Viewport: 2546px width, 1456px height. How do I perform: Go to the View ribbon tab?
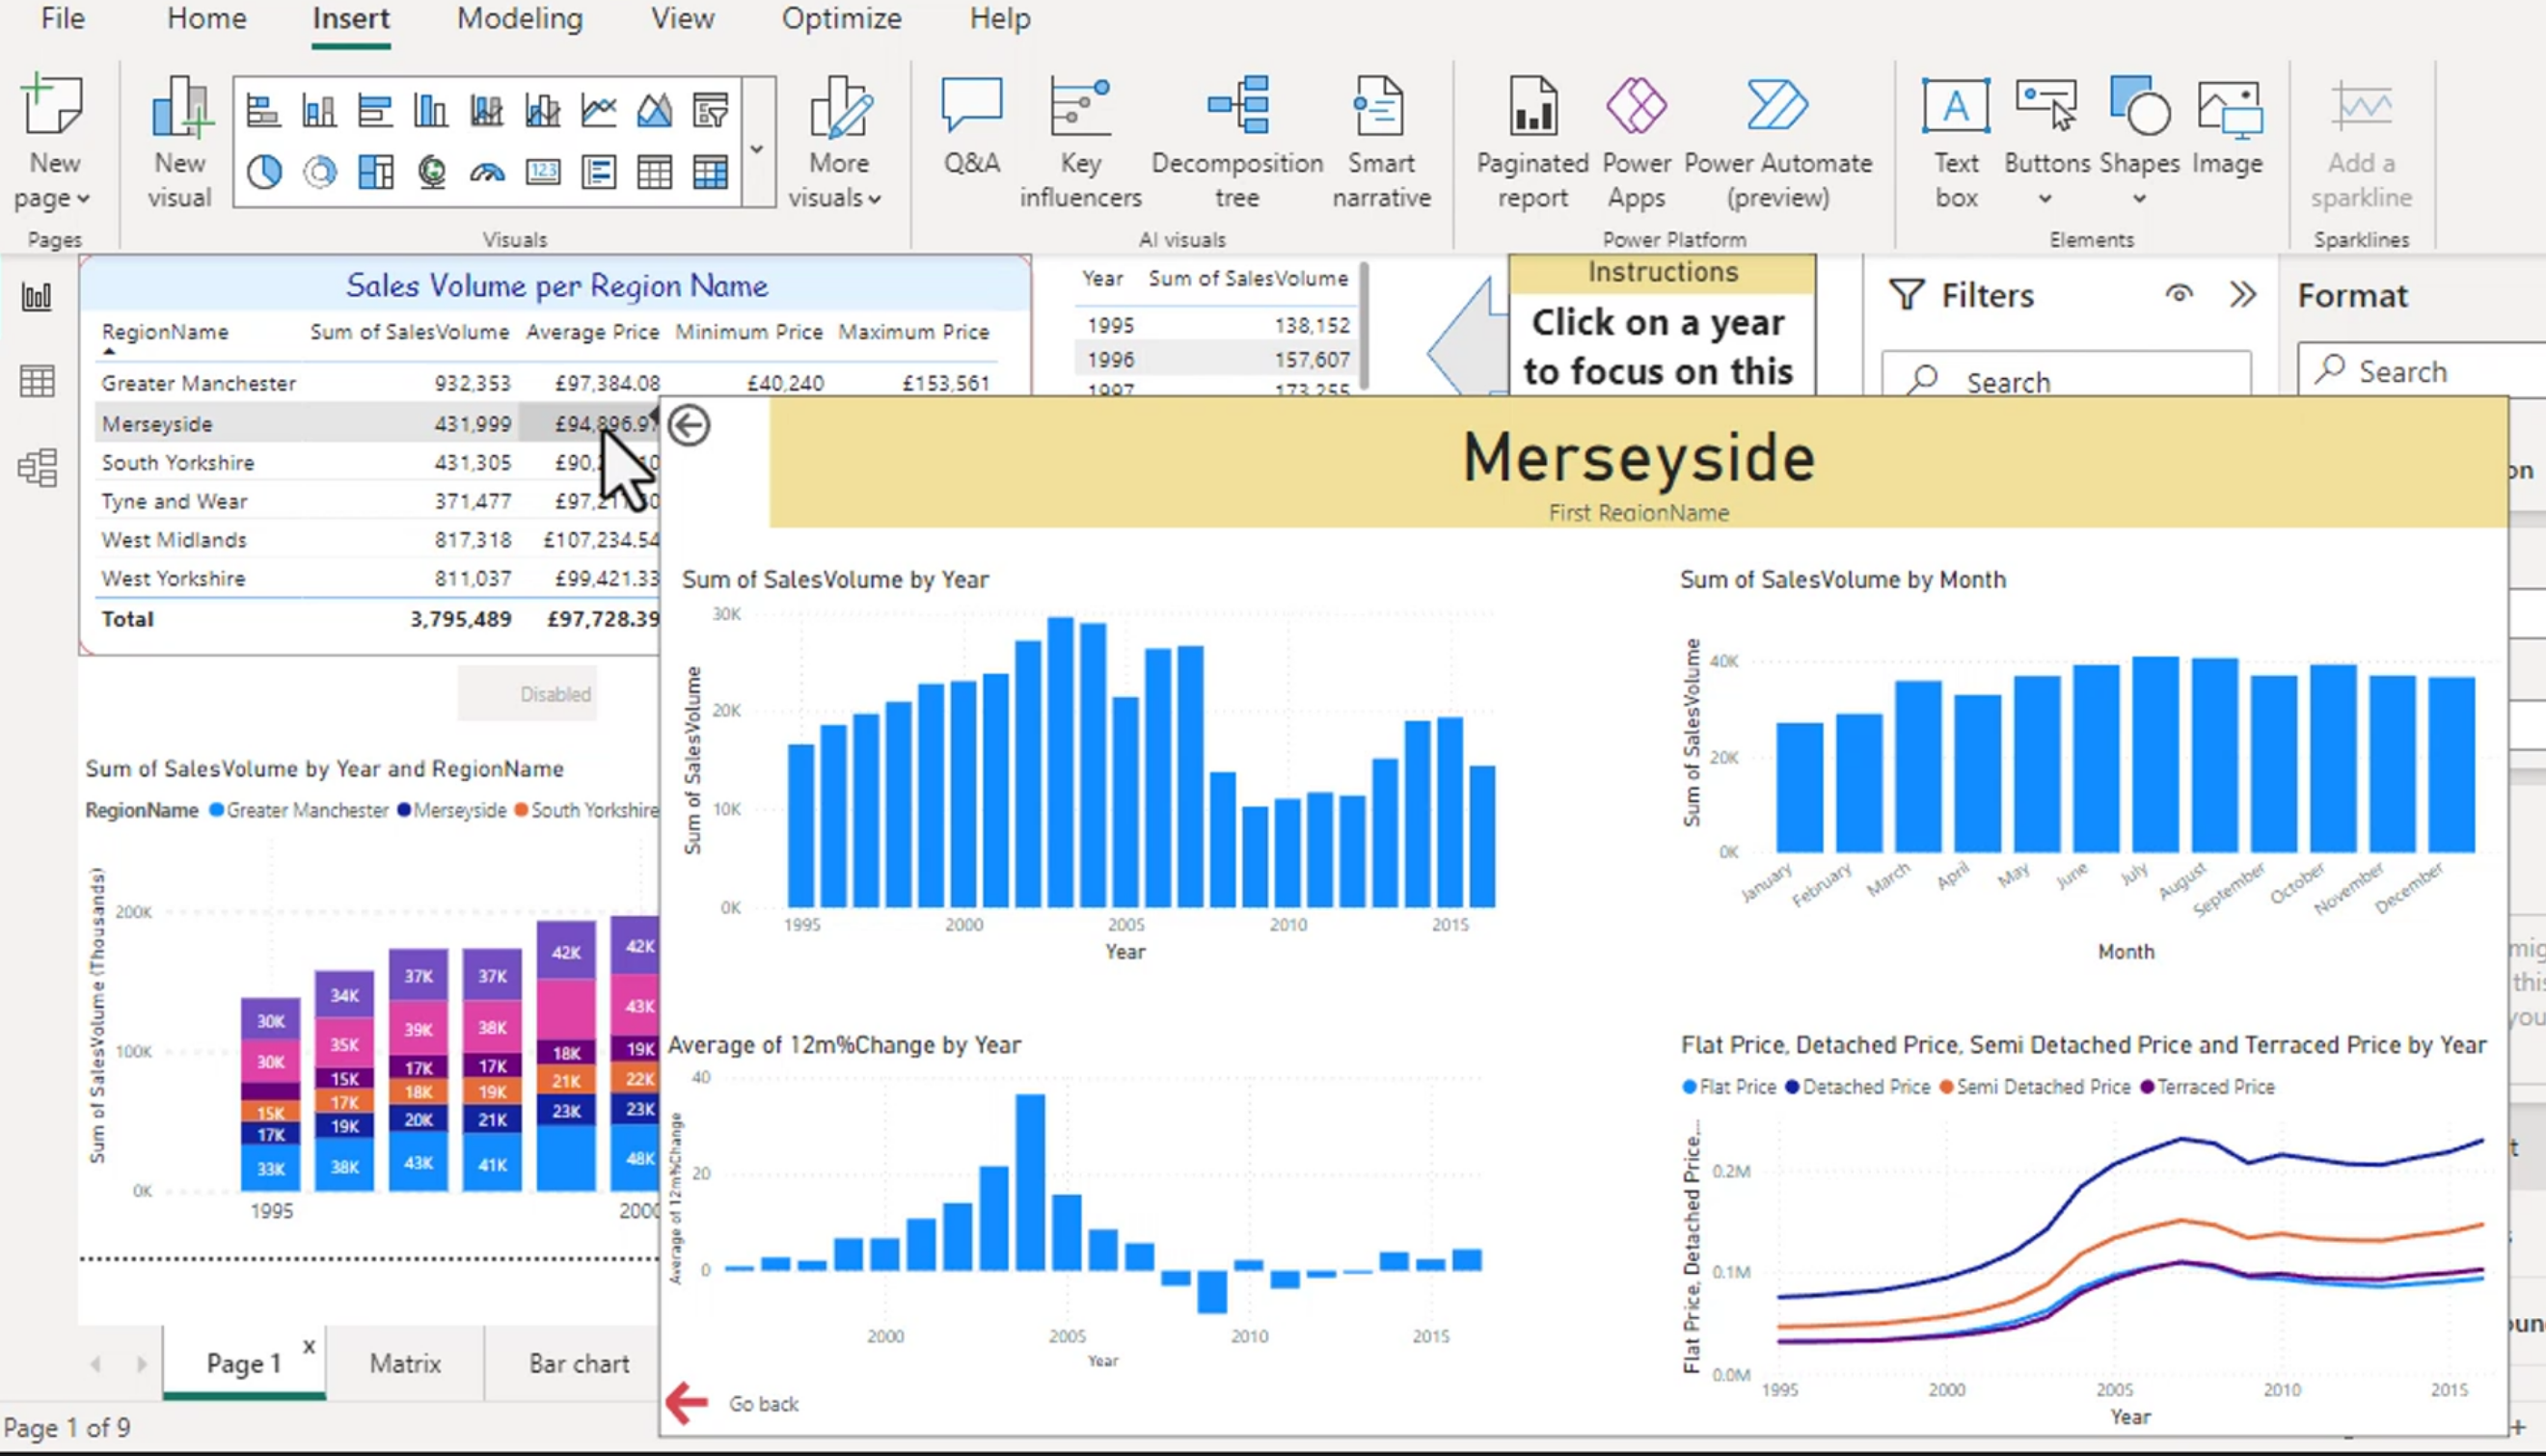pyautogui.click(x=683, y=19)
